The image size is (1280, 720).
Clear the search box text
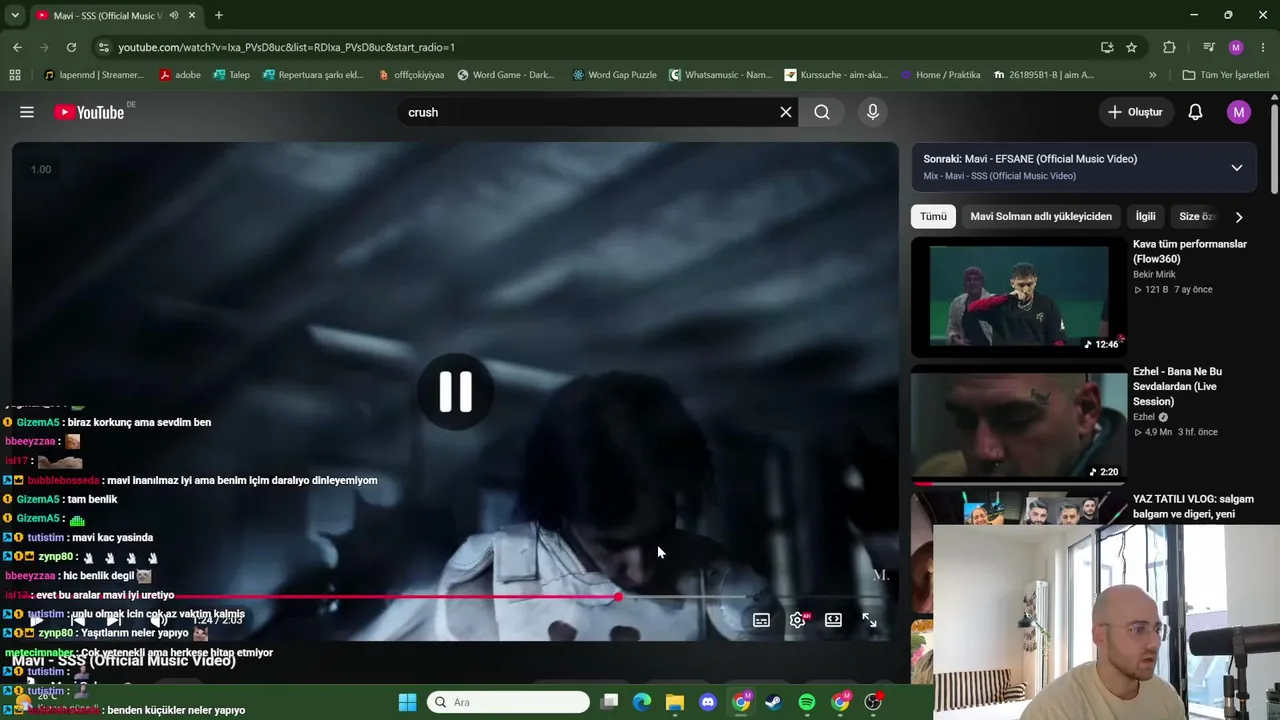click(x=786, y=112)
